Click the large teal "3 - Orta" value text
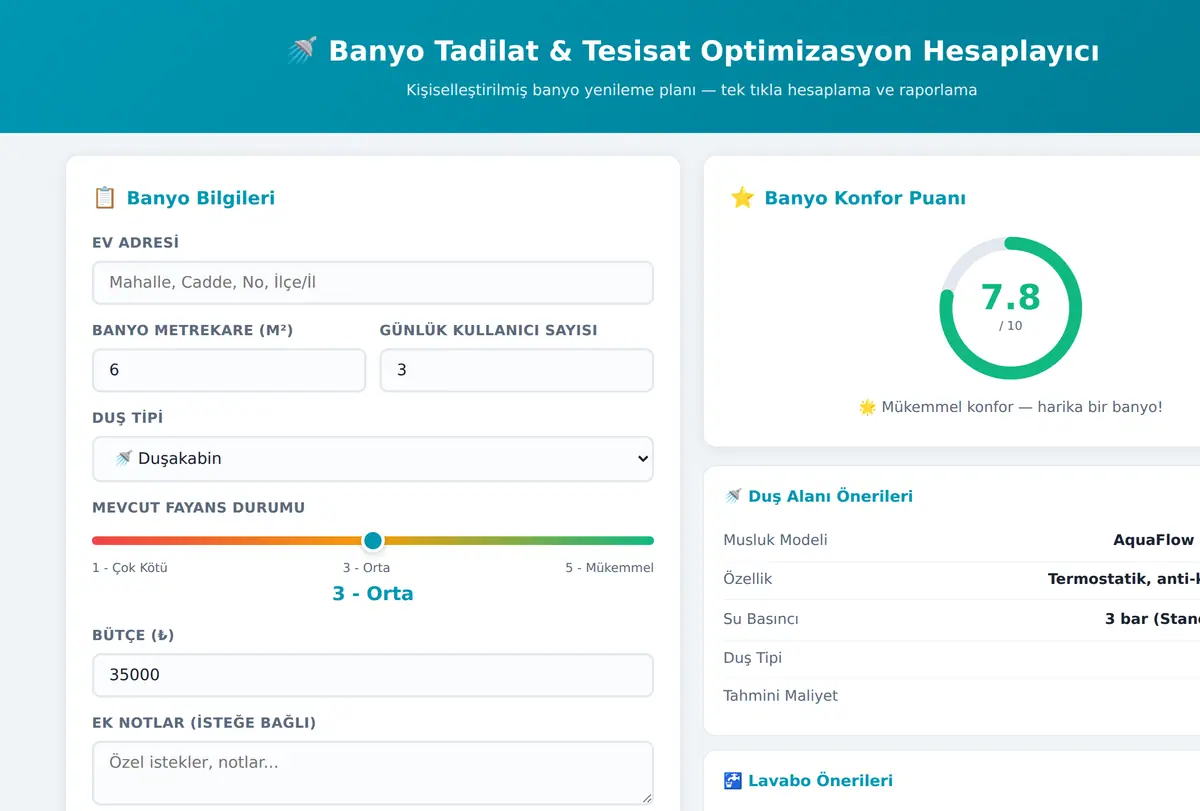Viewport: 1200px width, 811px height. (373, 594)
